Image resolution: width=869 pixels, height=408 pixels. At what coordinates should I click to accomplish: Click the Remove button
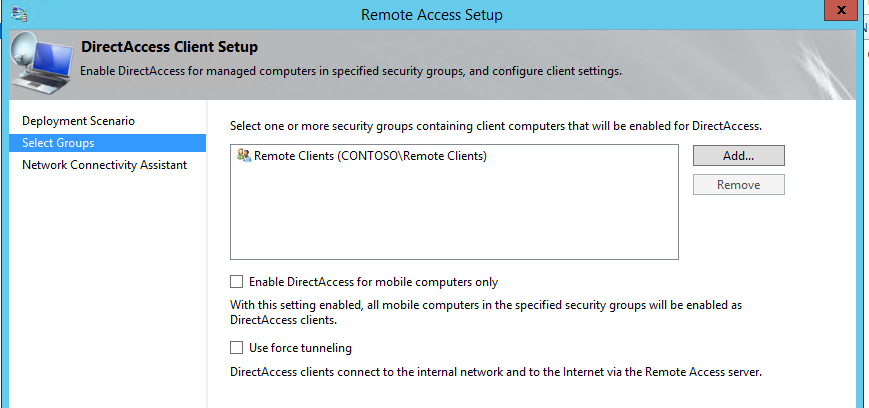(x=739, y=185)
